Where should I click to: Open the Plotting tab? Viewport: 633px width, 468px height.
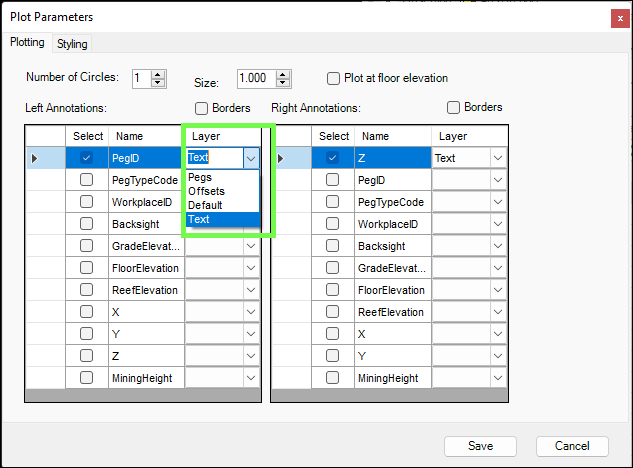(28, 43)
